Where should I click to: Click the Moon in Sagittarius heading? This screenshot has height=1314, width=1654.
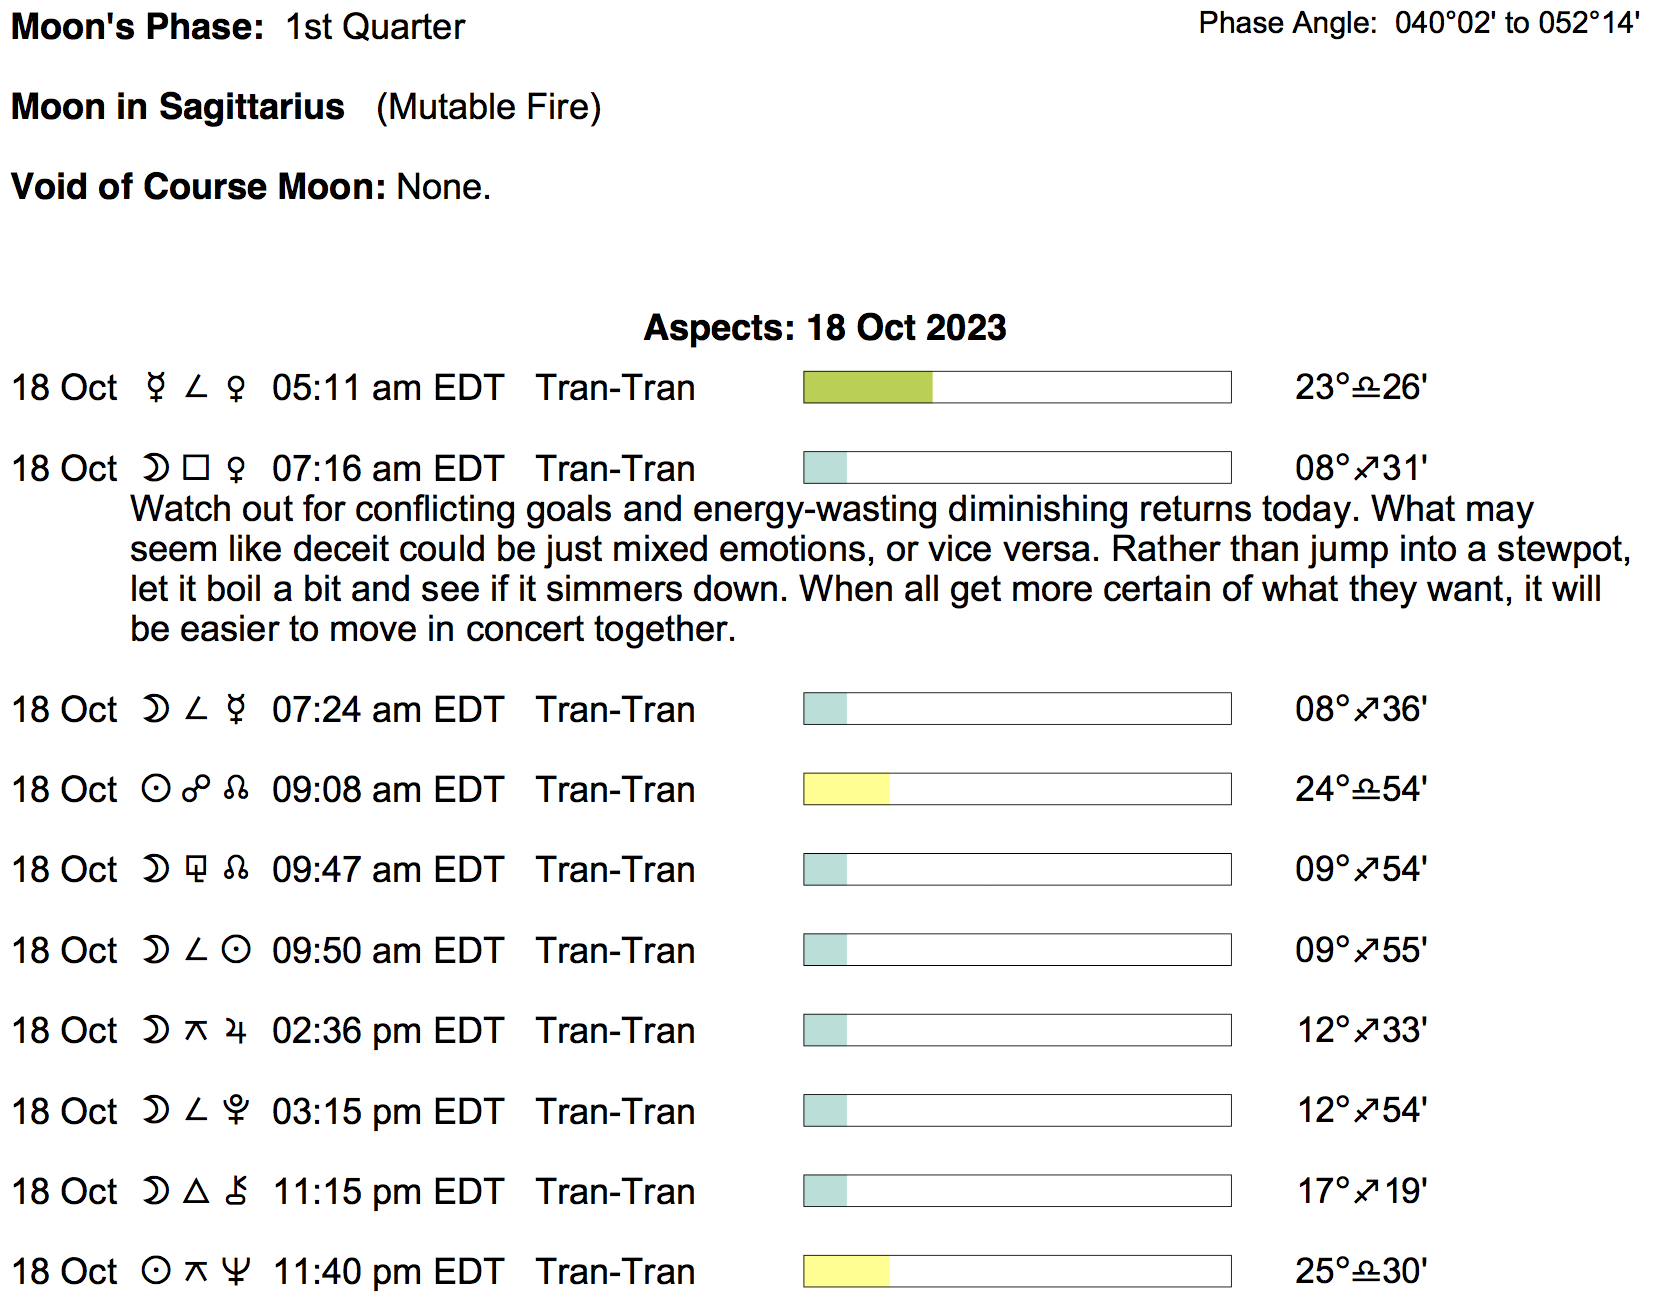[x=178, y=107]
